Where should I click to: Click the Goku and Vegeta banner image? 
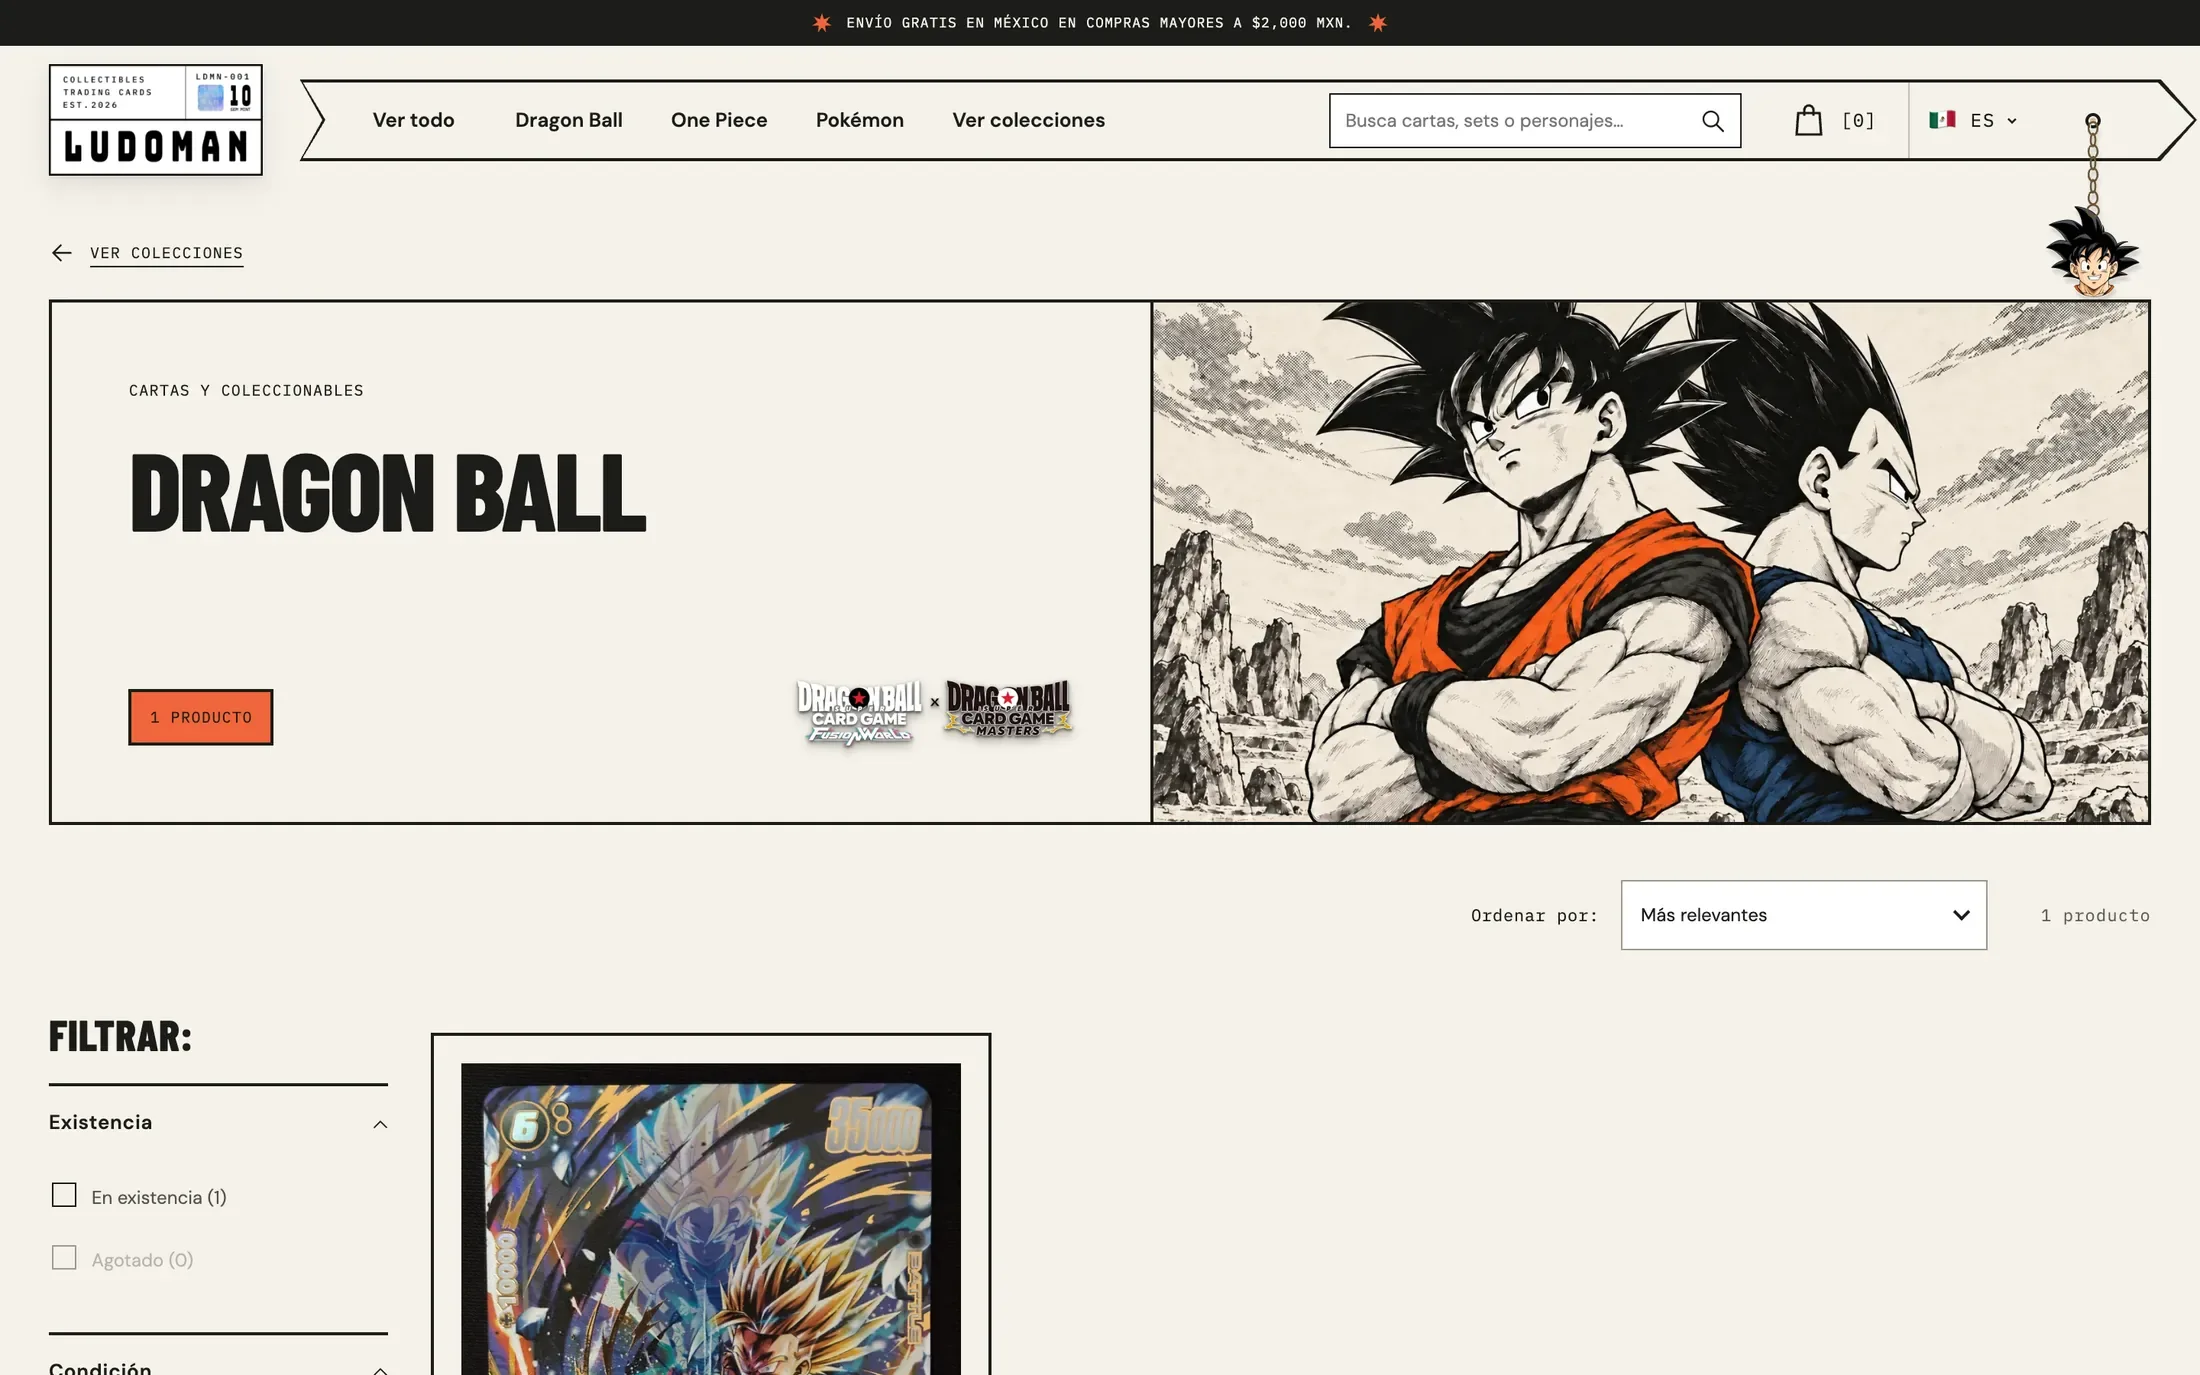(1650, 562)
